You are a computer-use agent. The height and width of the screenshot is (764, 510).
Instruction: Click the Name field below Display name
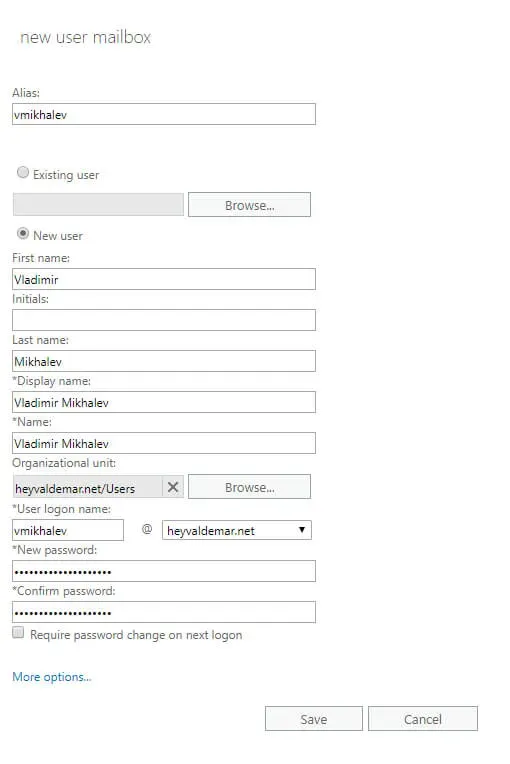pos(164,443)
